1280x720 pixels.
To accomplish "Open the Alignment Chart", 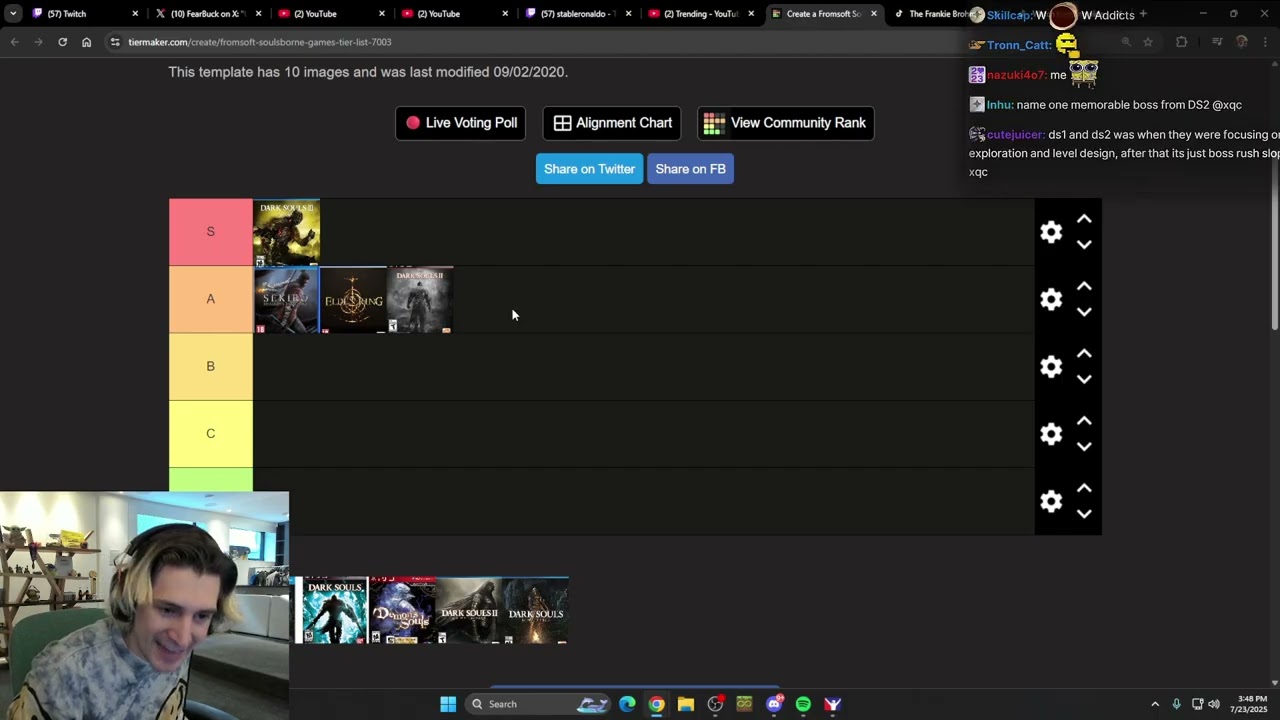I will [612, 123].
